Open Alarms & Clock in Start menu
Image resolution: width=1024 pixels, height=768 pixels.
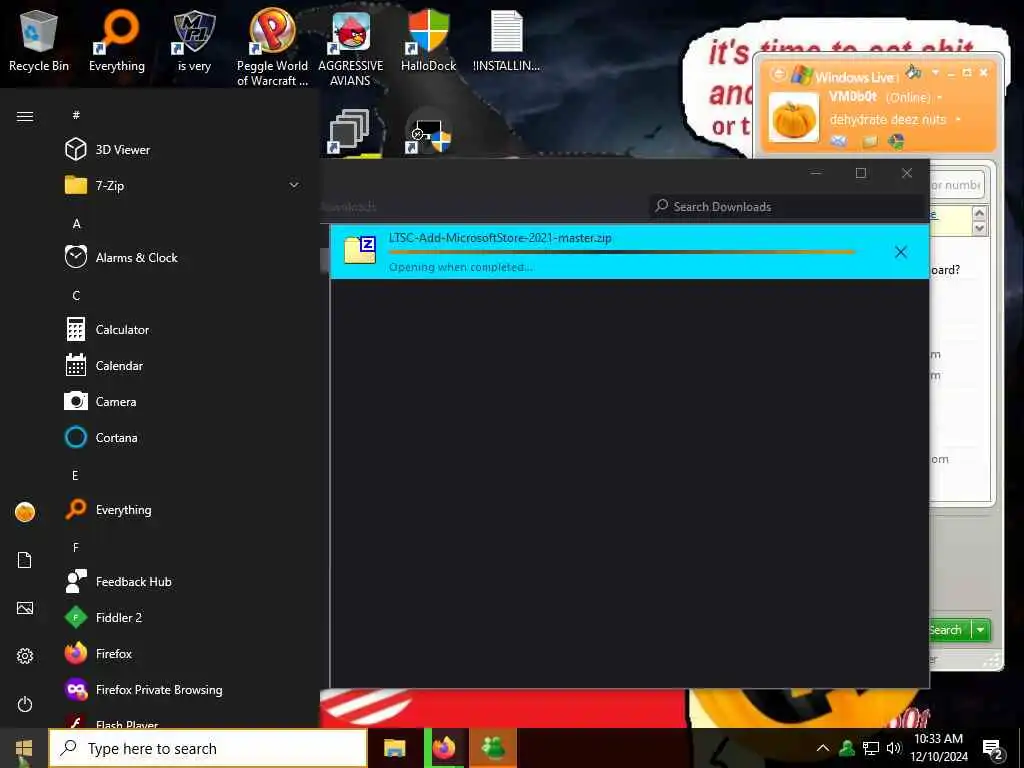tap(185, 257)
